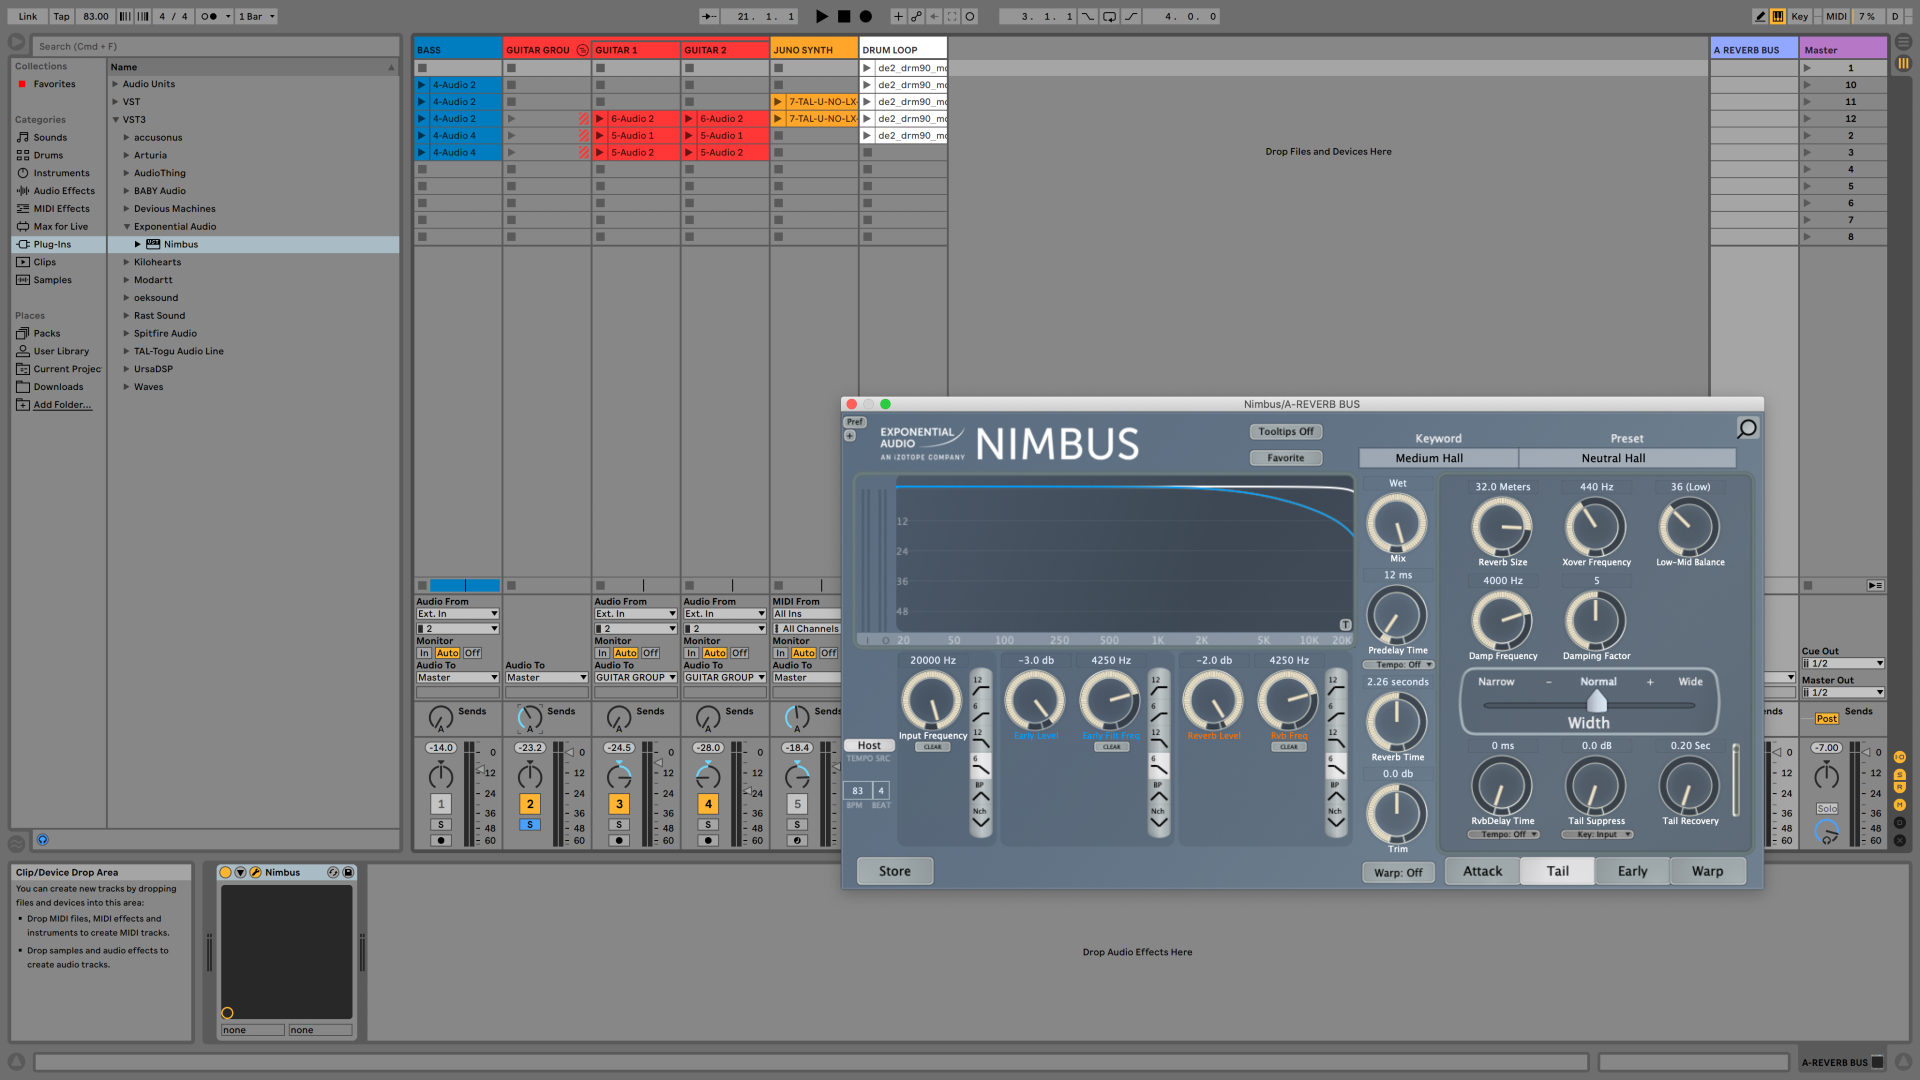1920x1080 pixels.
Task: Solo the Guitar Group track
Action: coord(530,825)
